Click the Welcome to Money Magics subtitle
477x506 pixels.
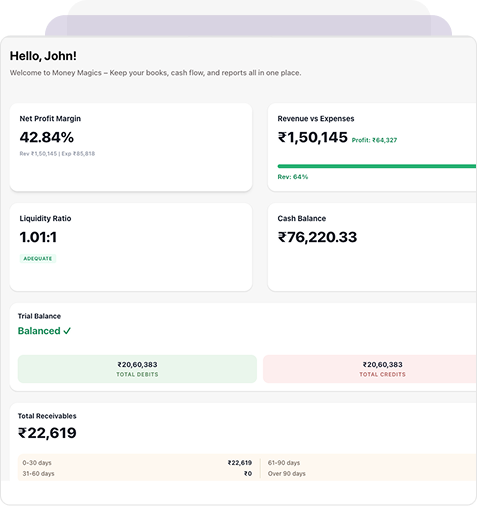[155, 73]
